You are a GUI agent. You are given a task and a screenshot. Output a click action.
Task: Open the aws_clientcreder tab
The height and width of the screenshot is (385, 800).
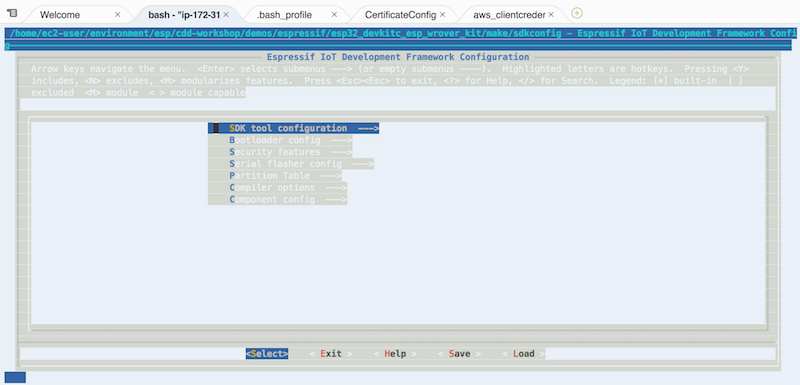tap(509, 15)
